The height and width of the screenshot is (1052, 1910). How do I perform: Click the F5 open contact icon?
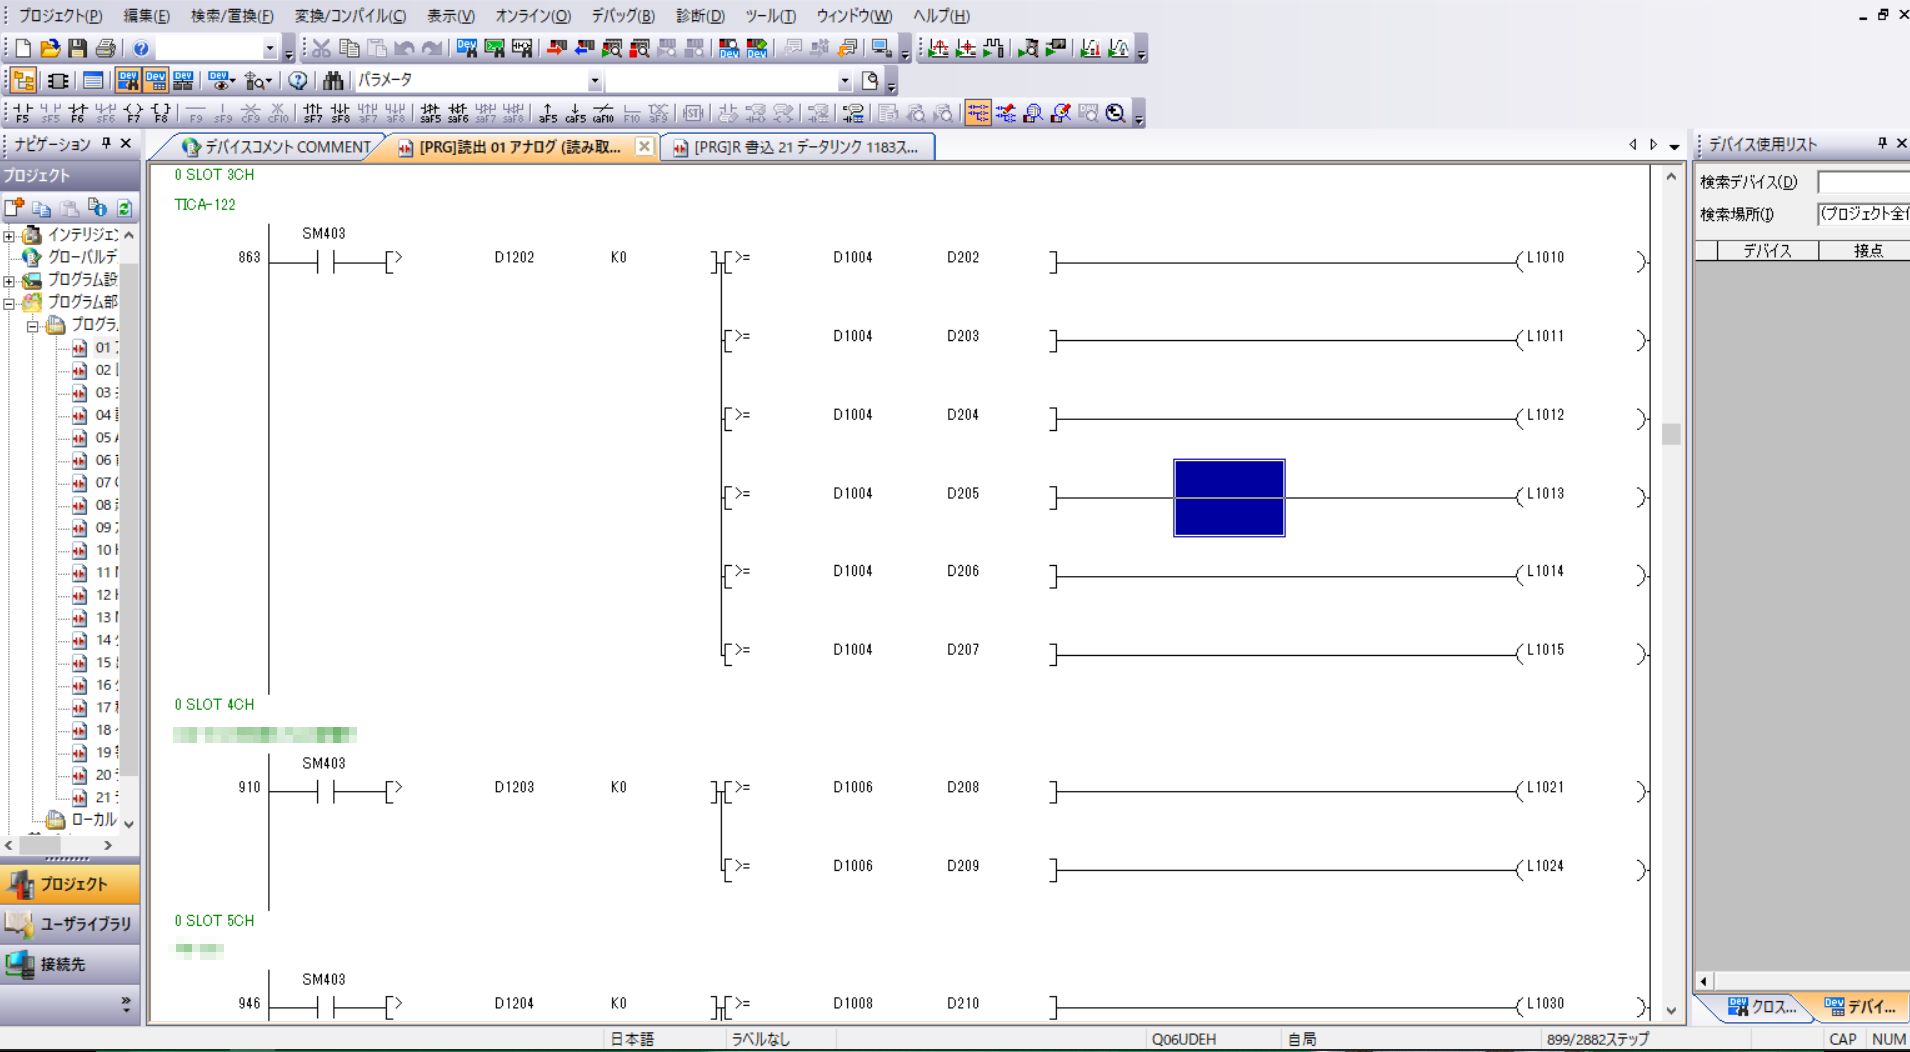tap(22, 113)
